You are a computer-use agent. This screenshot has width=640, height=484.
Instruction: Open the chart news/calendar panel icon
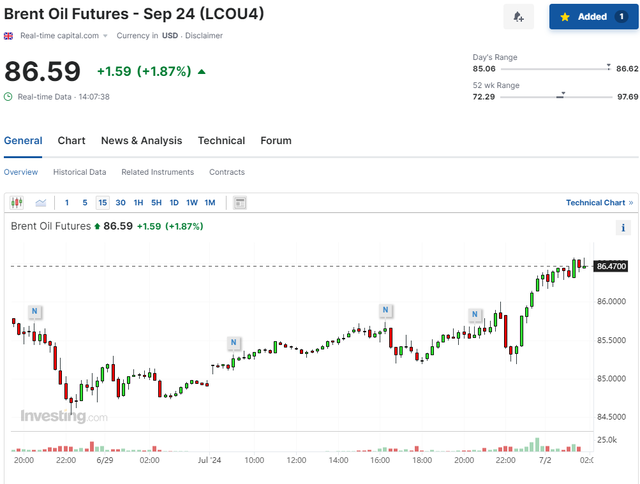240,203
